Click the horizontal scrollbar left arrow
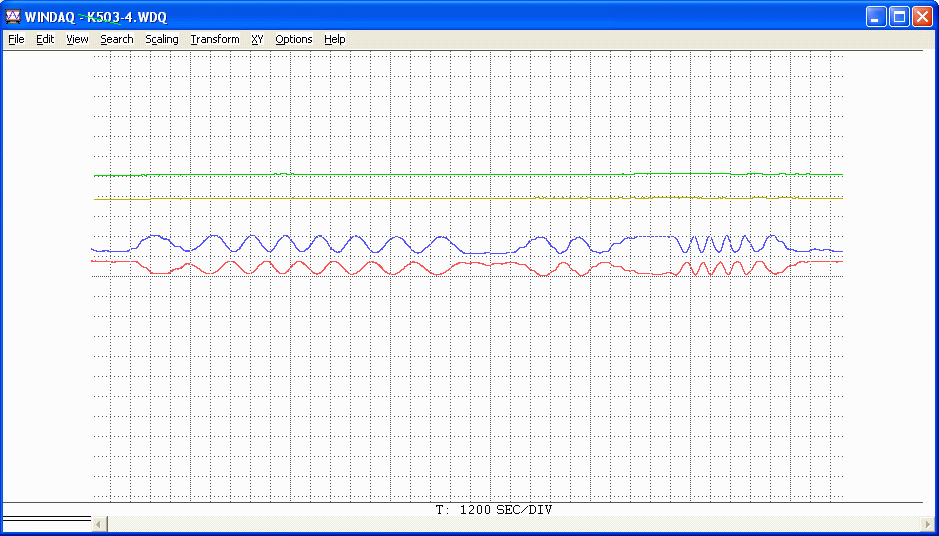The height and width of the screenshot is (536, 939). click(x=99, y=524)
